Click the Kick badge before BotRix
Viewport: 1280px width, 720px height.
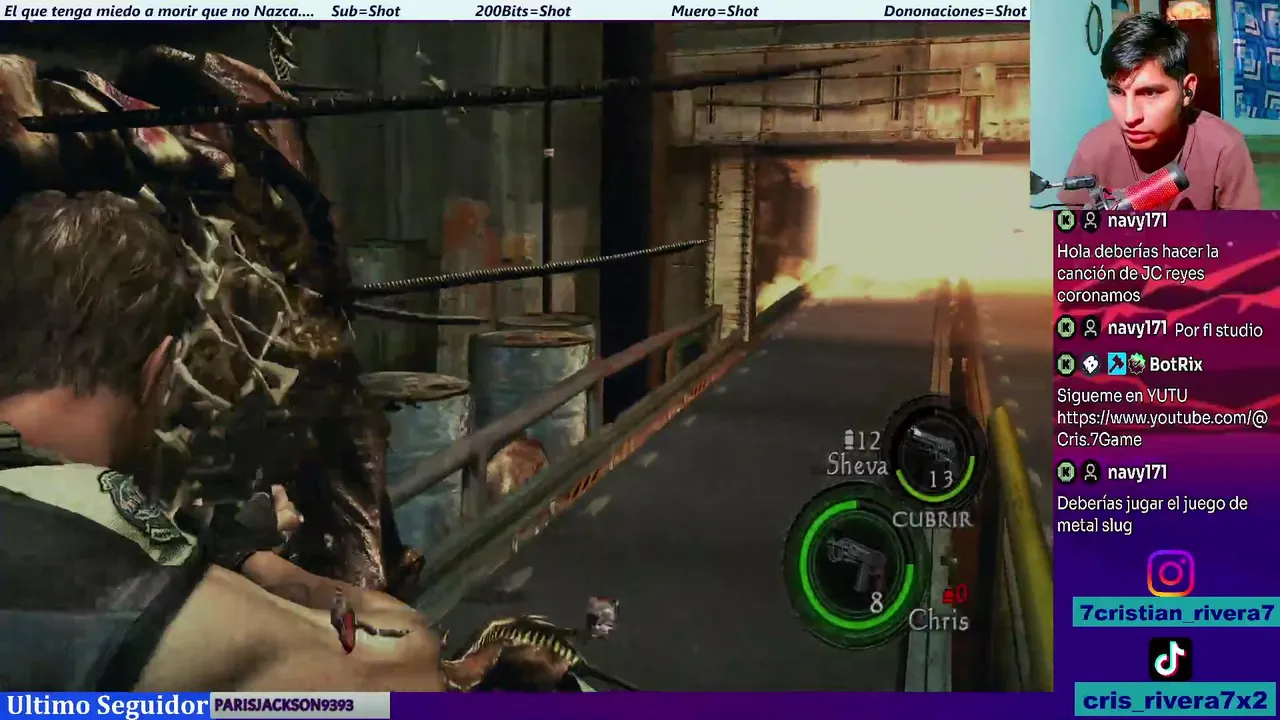tap(1067, 364)
